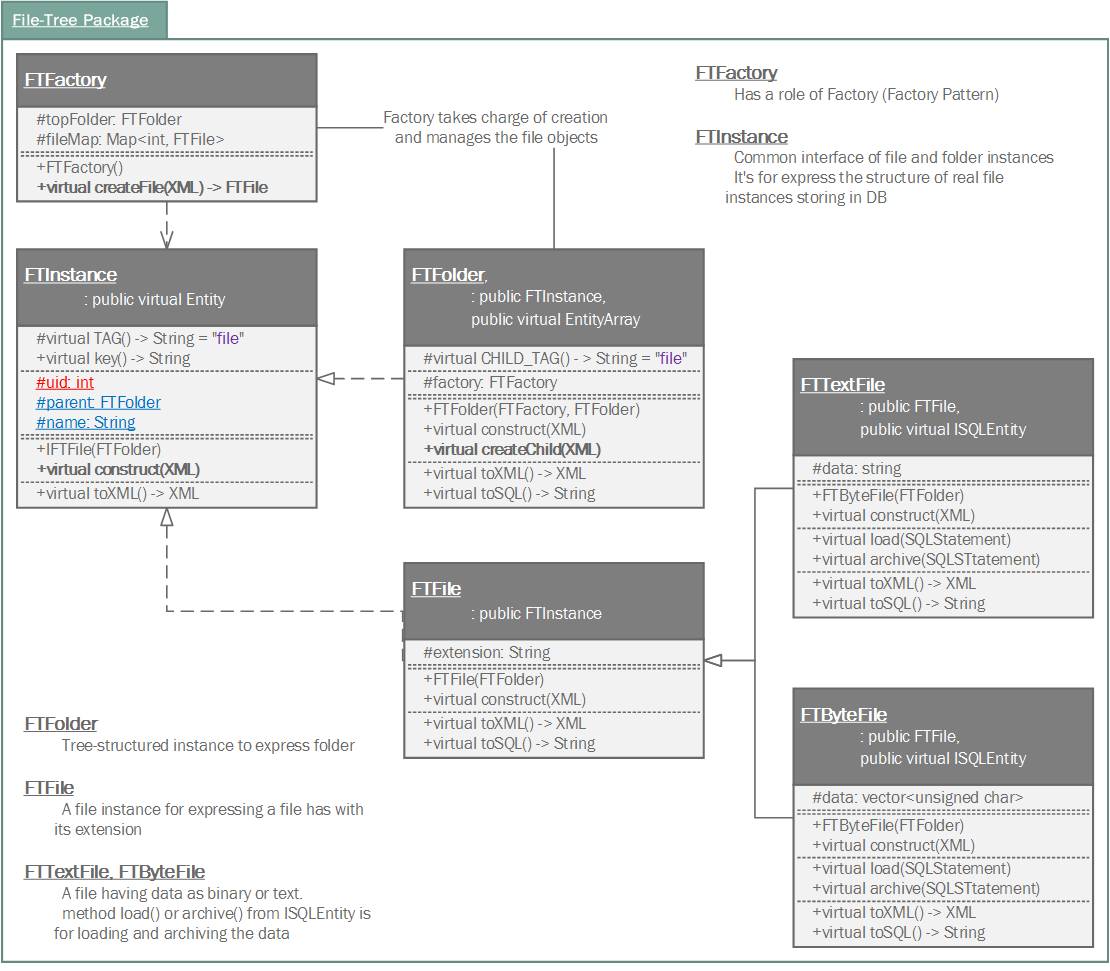
Task: Click the File-Tree Package tab label
Action: point(80,20)
